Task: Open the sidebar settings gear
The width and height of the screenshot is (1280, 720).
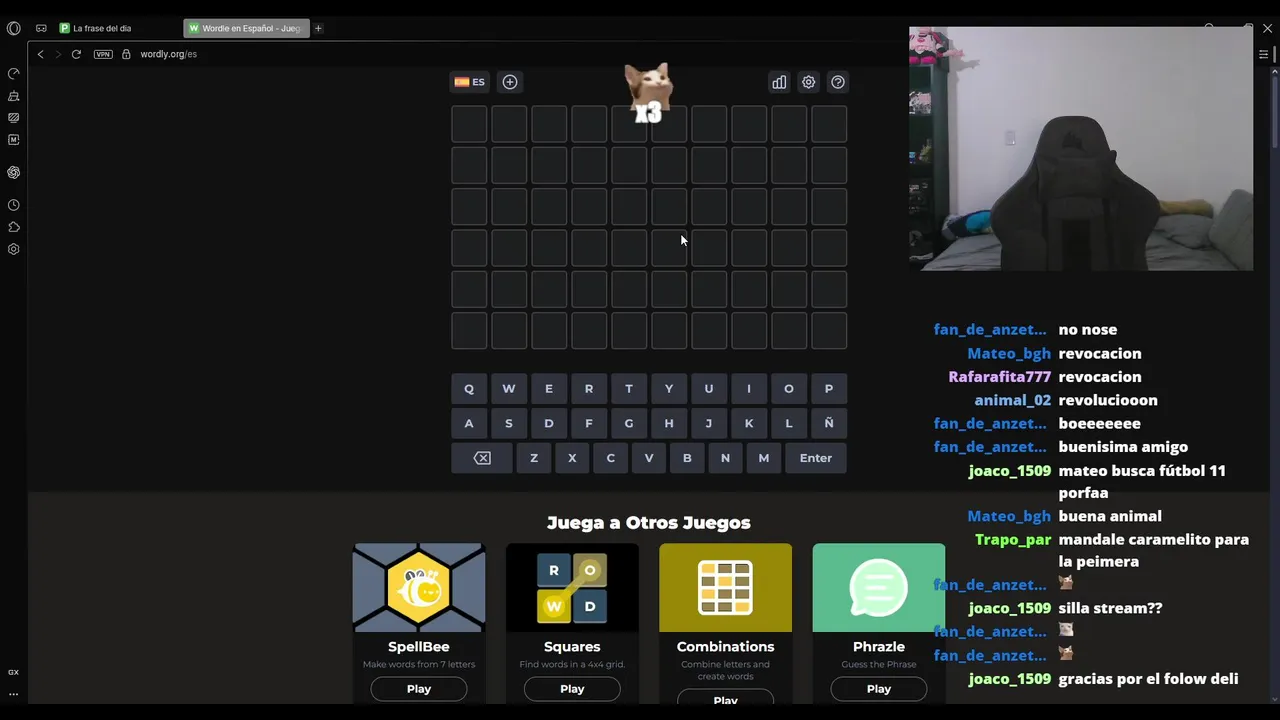Action: coord(14,249)
